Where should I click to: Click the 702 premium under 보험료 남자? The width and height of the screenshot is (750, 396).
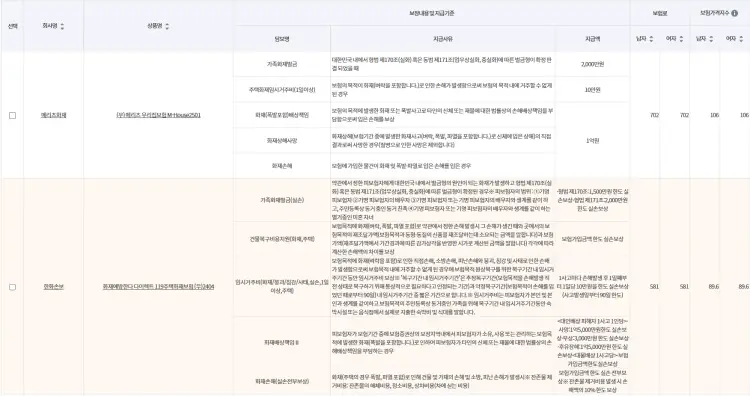click(x=654, y=115)
